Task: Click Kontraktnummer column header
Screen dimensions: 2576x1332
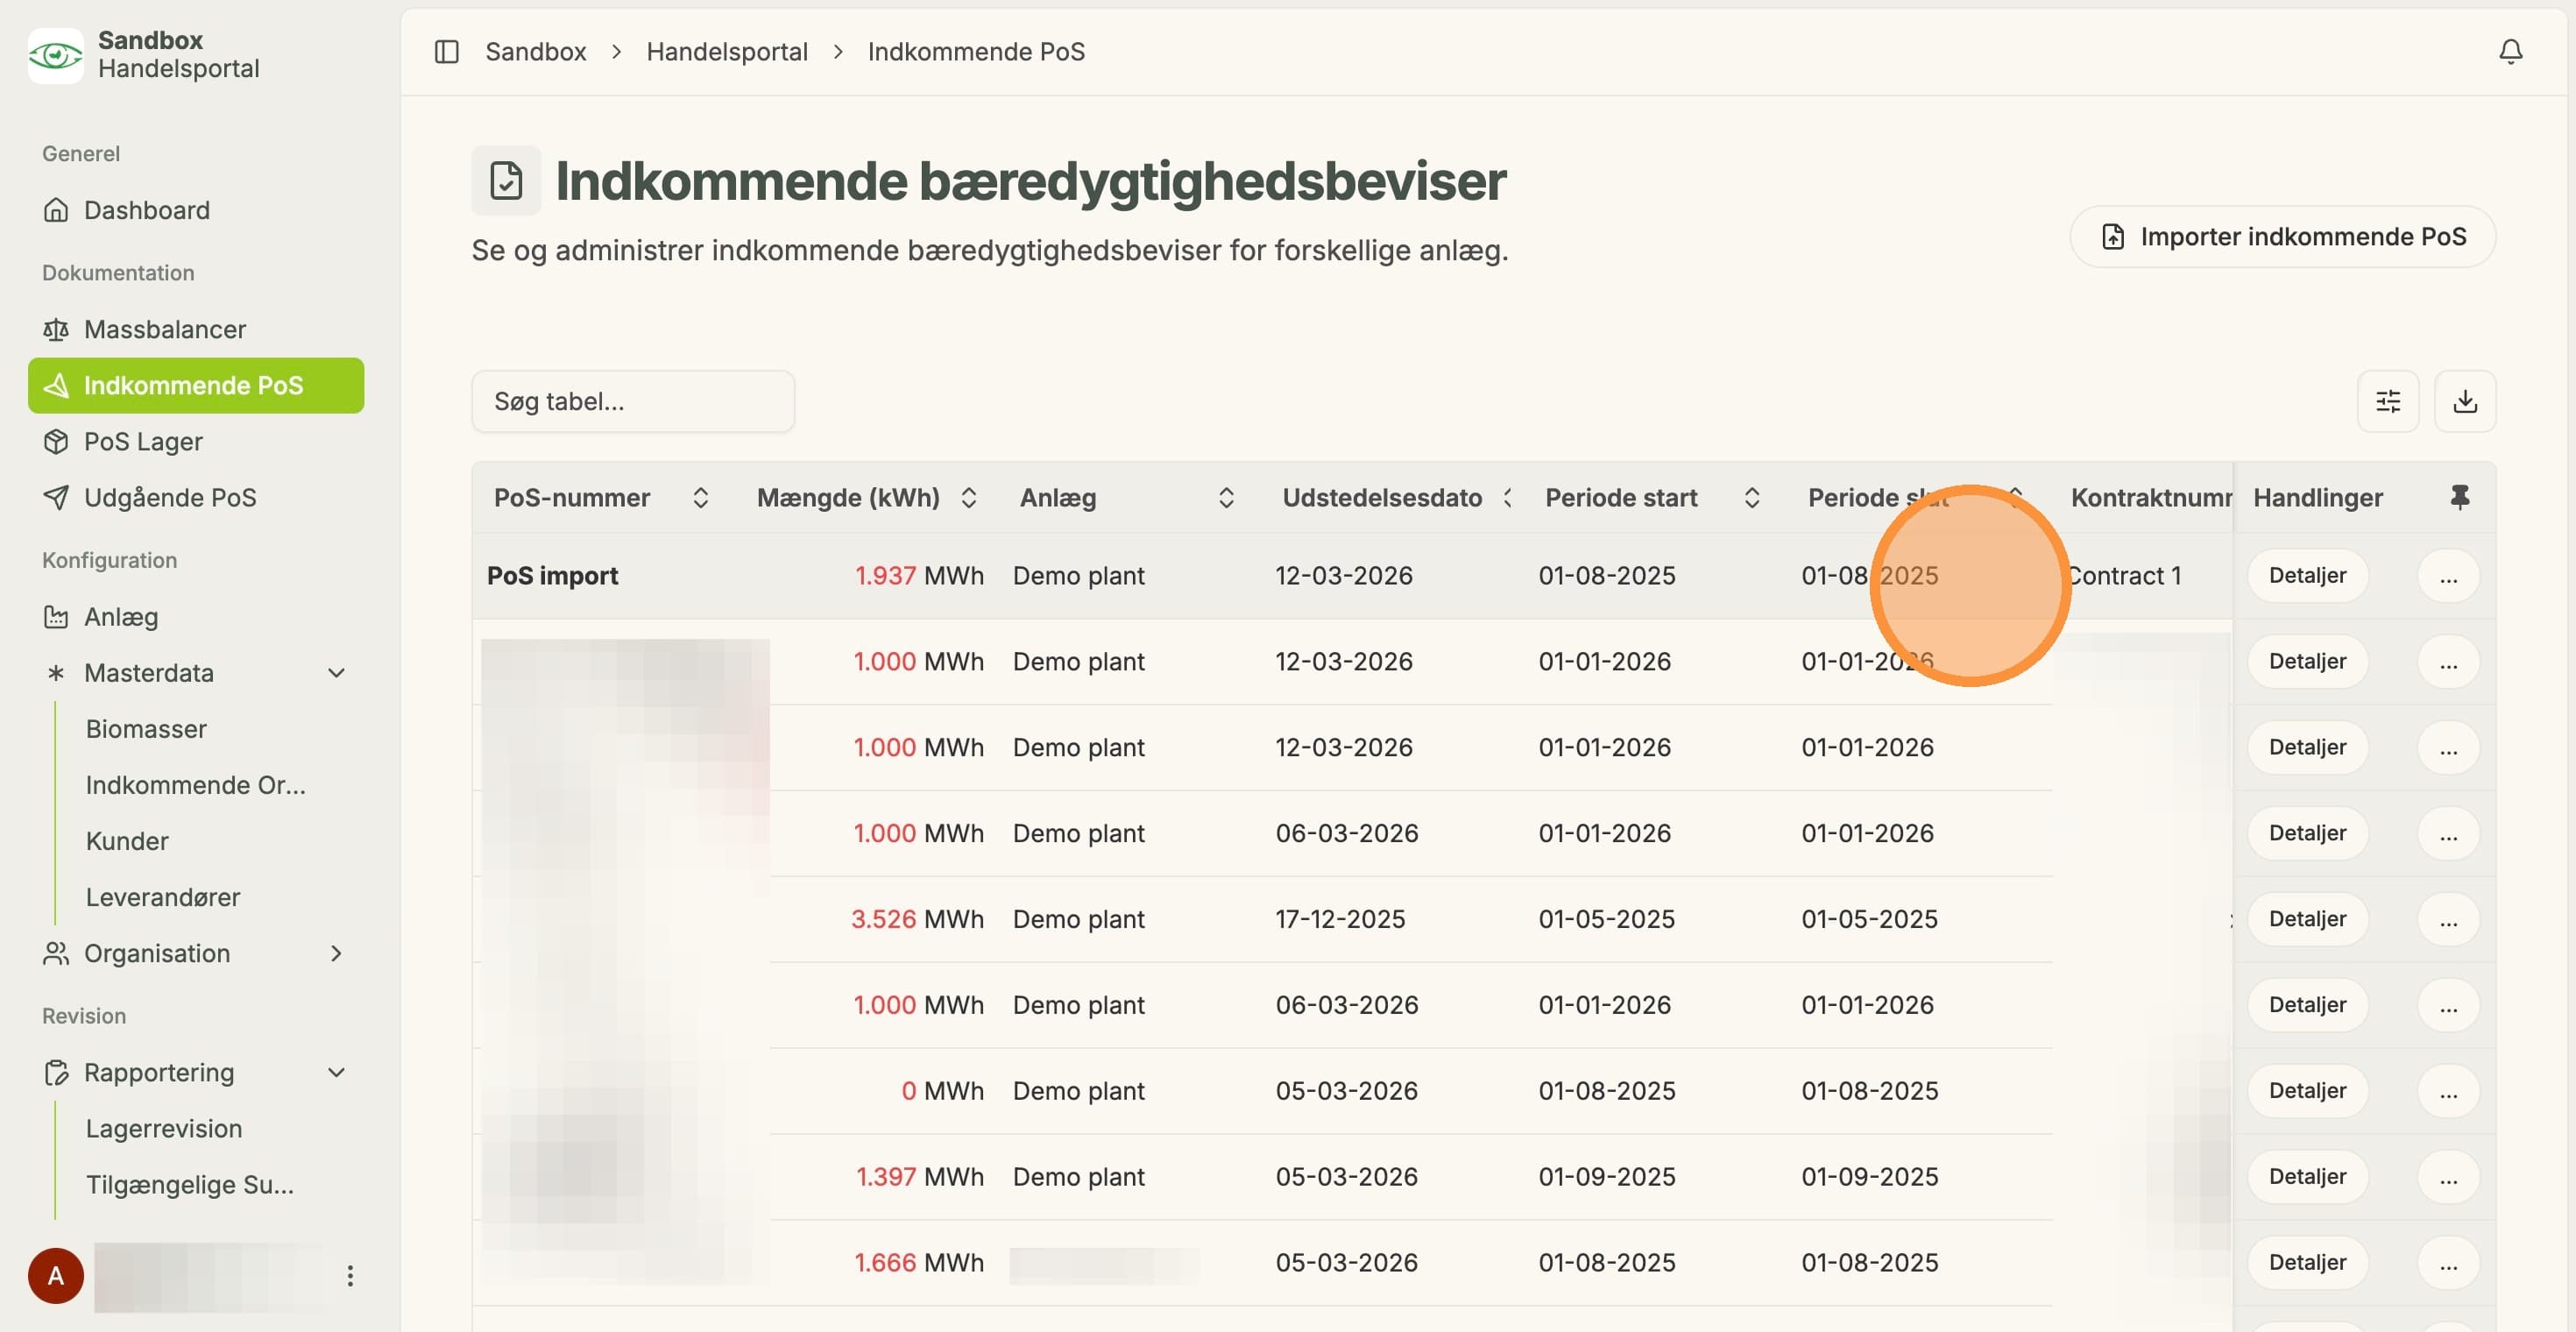Action: (x=2151, y=497)
